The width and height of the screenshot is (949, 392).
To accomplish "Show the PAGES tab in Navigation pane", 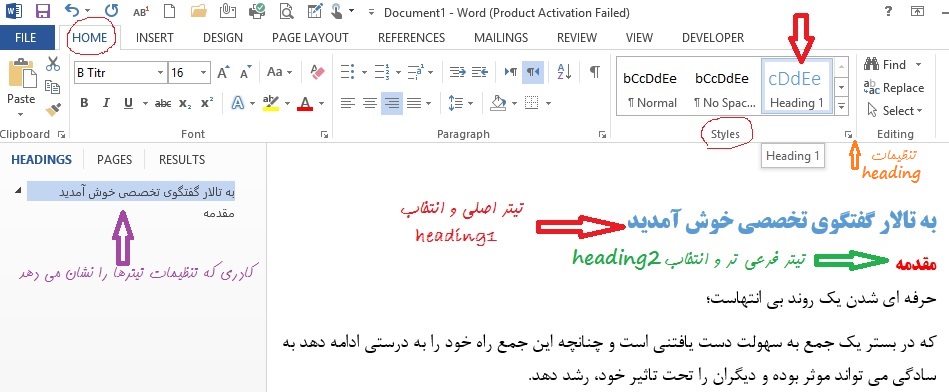I will [114, 160].
